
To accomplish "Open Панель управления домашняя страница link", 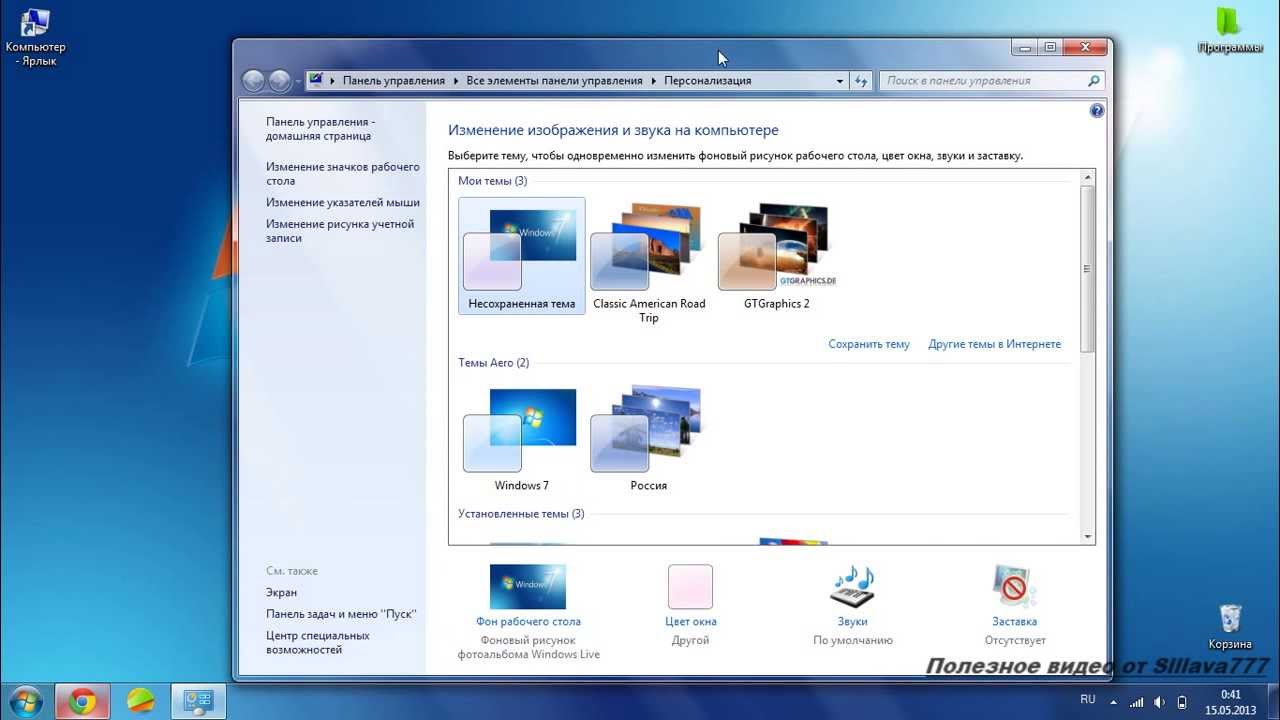I will point(320,129).
